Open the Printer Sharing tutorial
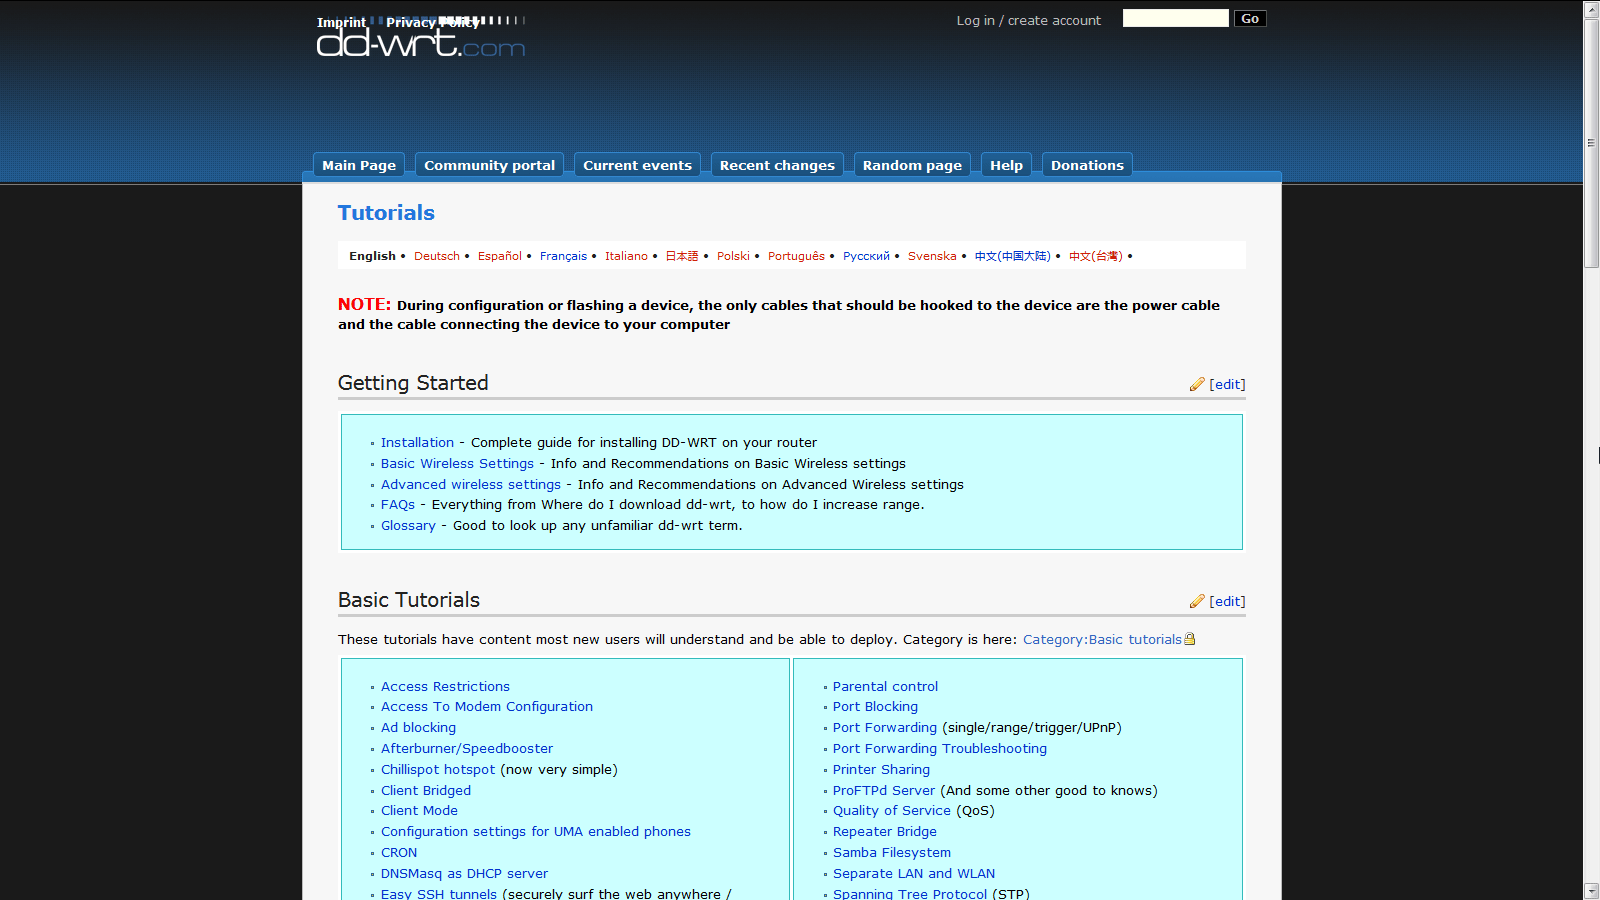 [x=881, y=769]
